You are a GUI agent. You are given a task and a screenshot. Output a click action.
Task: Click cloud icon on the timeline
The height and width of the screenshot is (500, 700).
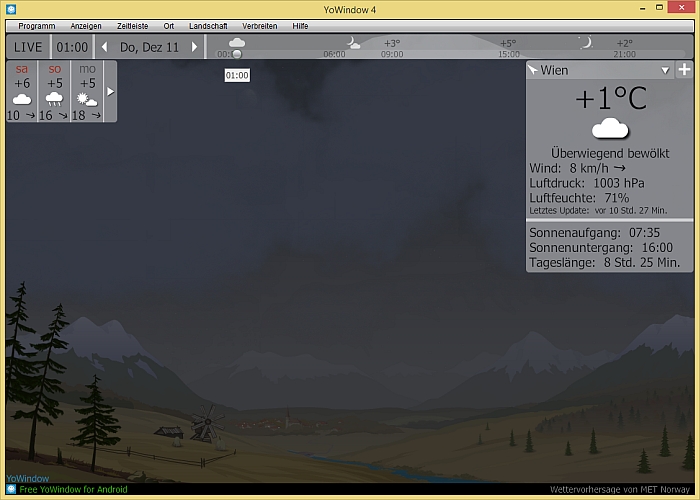click(237, 42)
